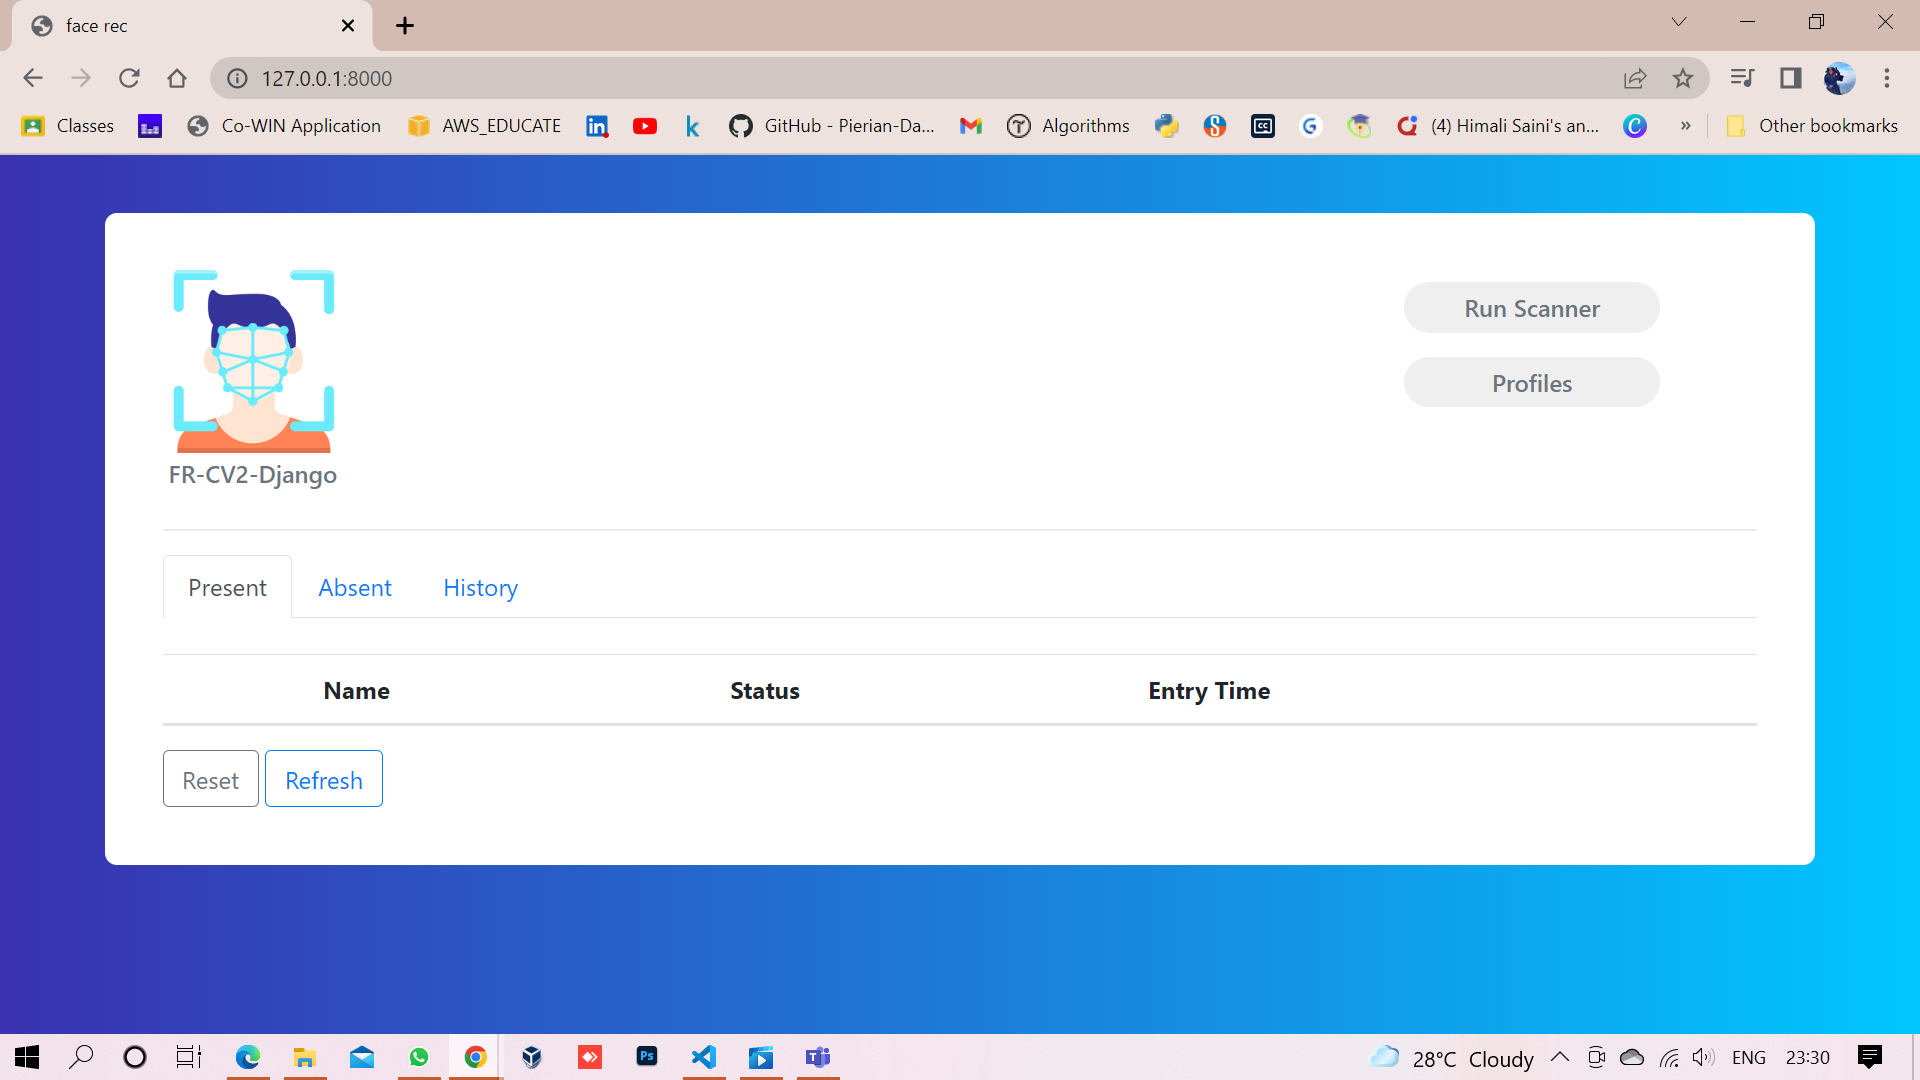
Task: Open Microsoft Teams from the taskbar
Action: (x=818, y=1057)
